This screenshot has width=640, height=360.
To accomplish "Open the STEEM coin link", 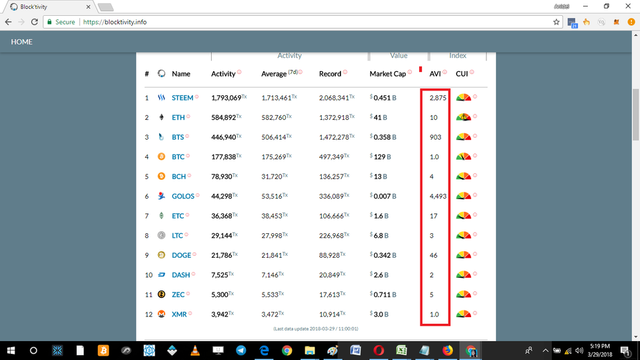I will (182, 98).
